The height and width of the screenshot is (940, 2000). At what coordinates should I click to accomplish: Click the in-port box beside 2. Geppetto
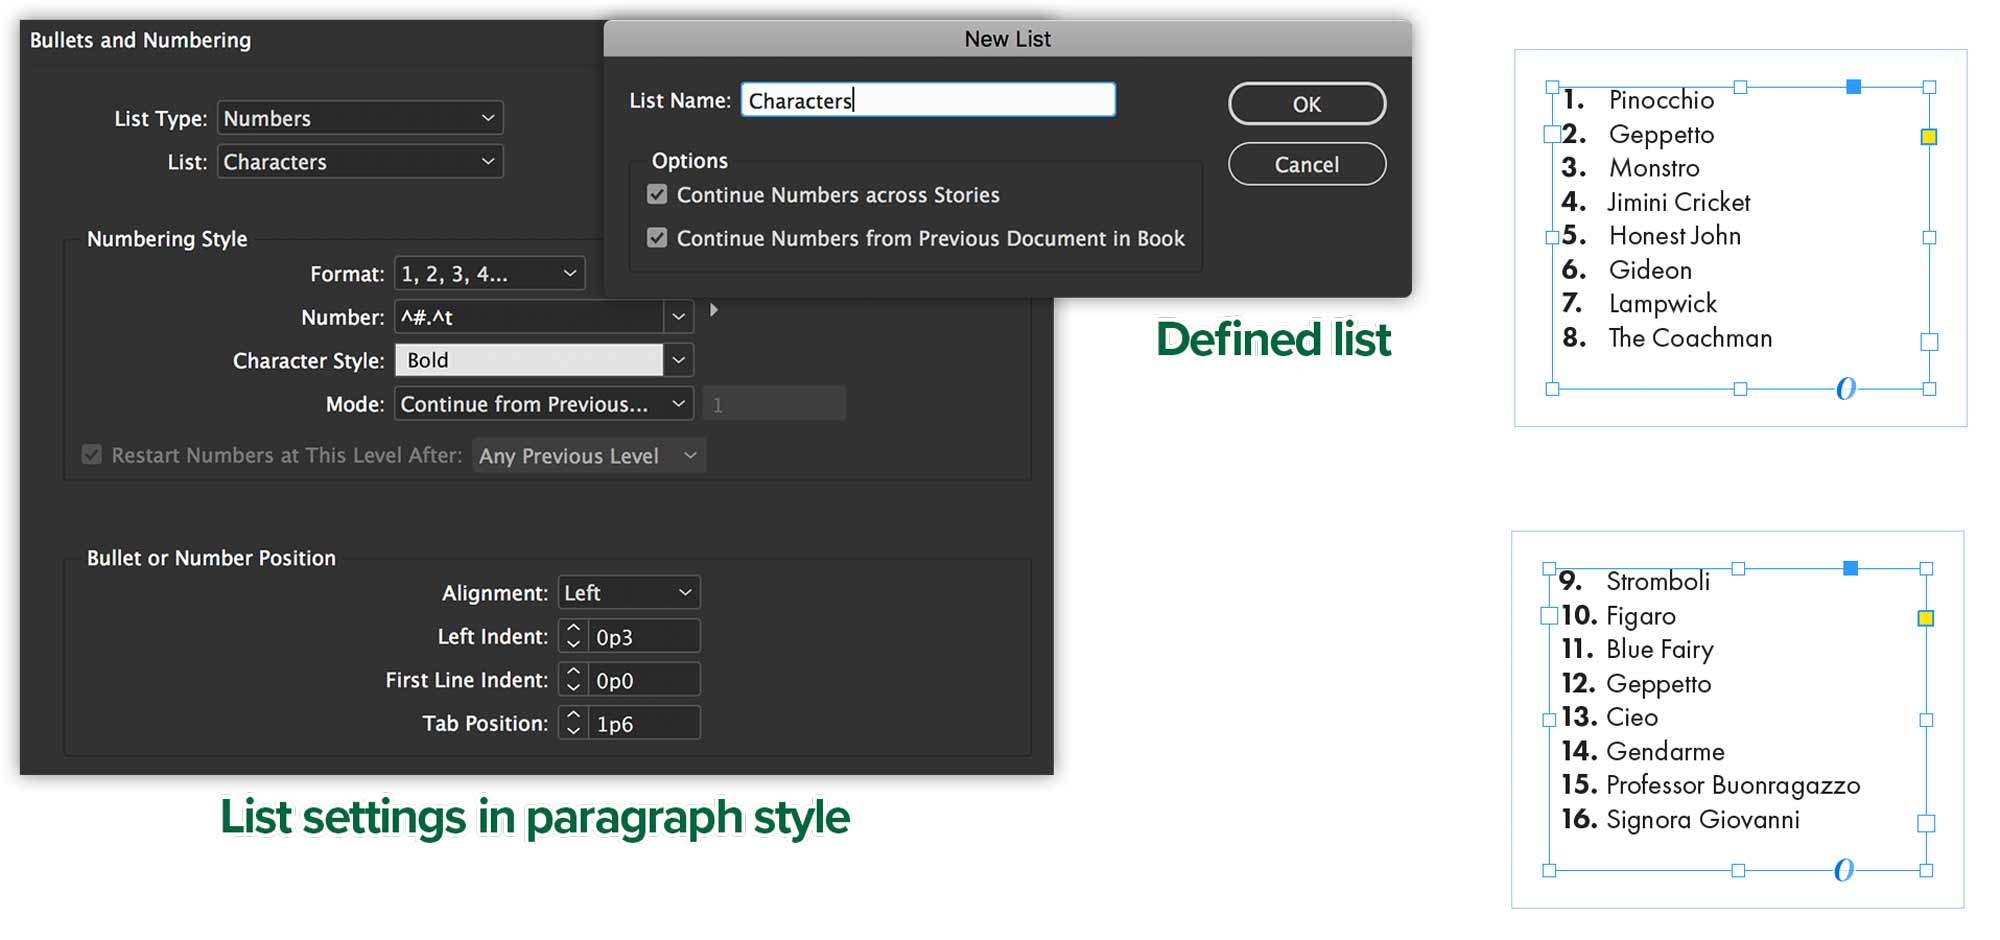pos(1552,134)
